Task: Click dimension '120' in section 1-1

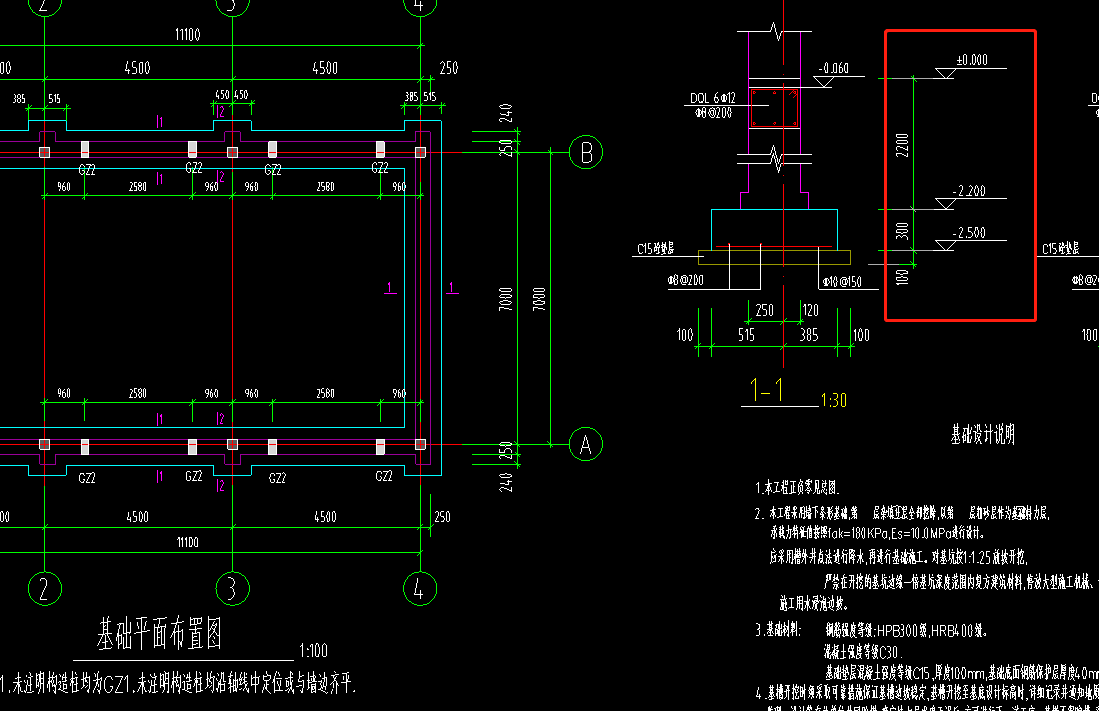Action: (x=810, y=310)
